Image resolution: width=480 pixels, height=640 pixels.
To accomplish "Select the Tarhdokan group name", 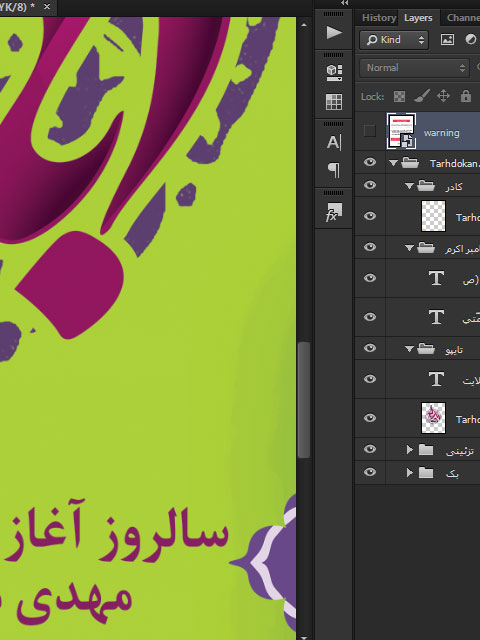I will tap(454, 164).
